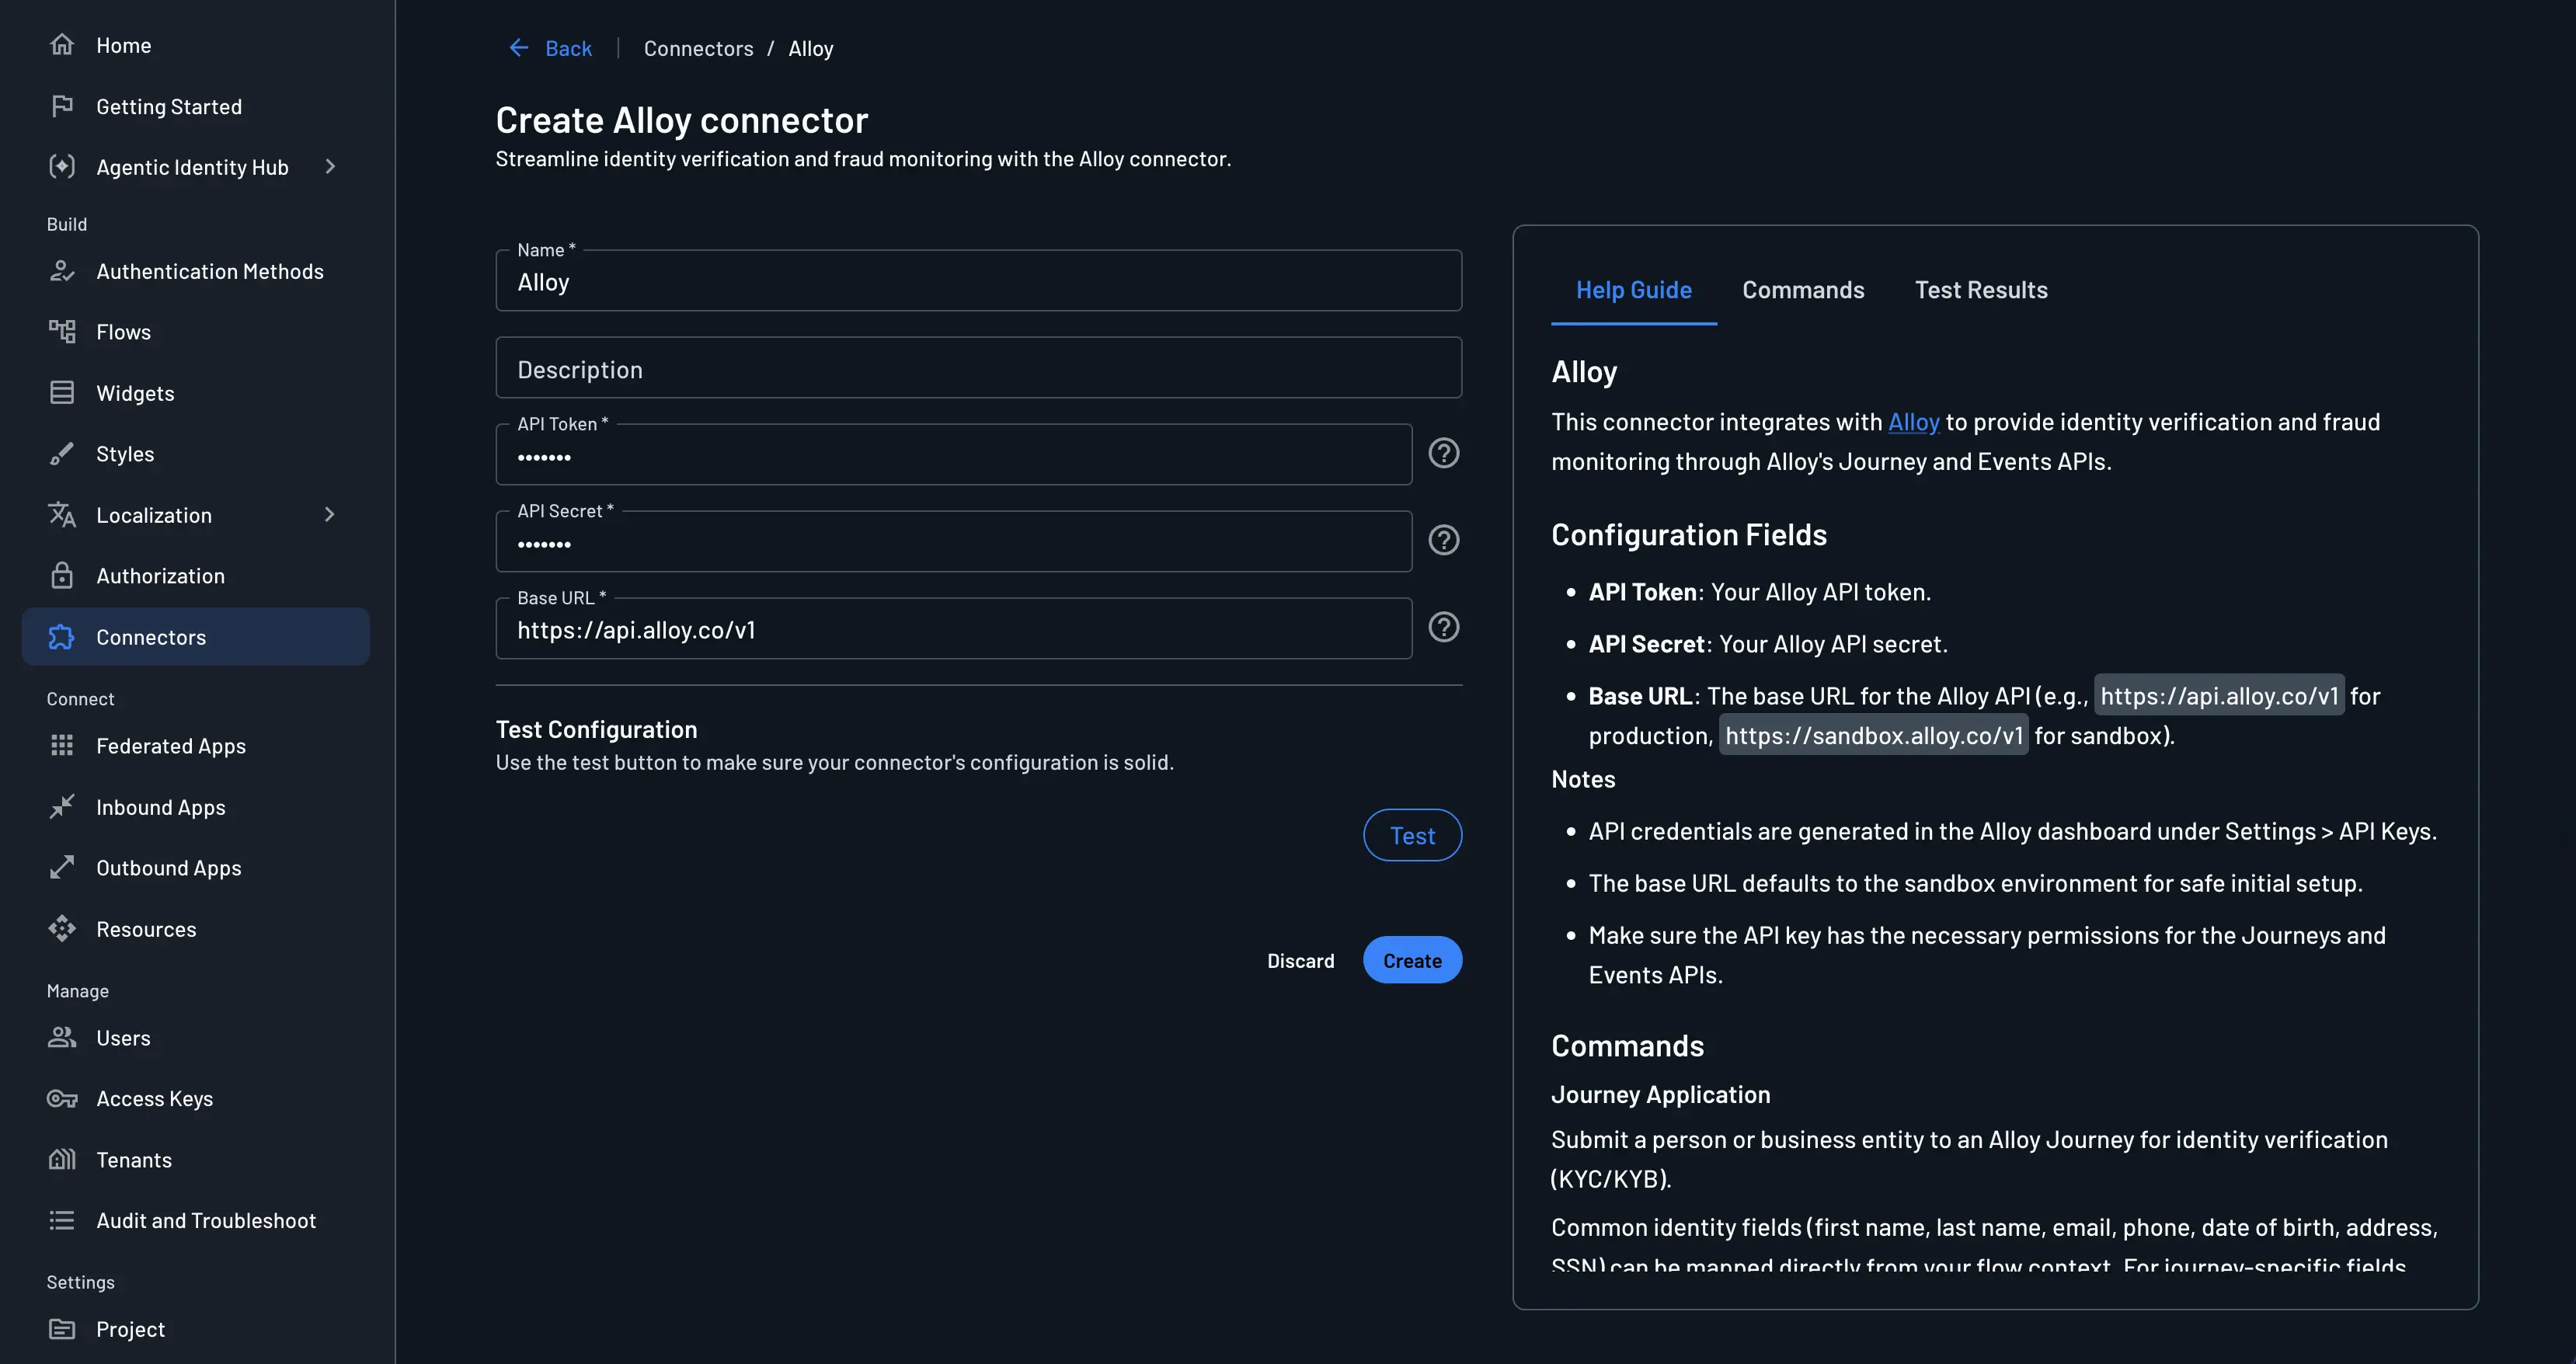
Task: Open the Test Results tab
Action: (x=1981, y=290)
